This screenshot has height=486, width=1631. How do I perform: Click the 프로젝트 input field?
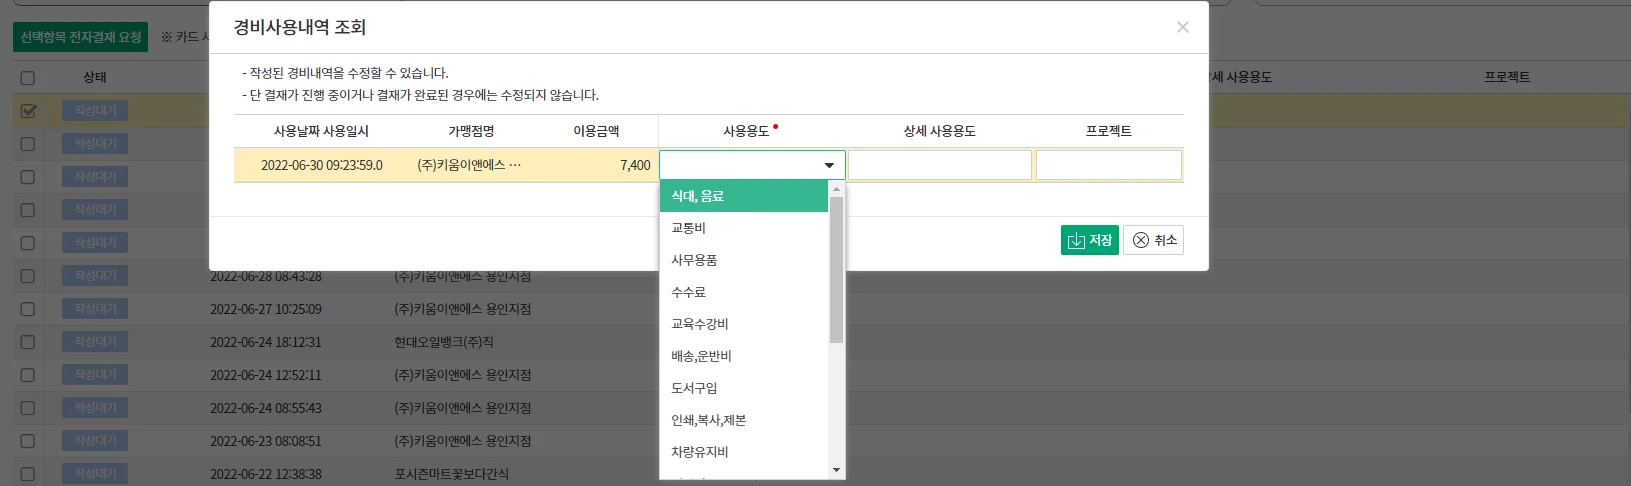tap(1108, 165)
